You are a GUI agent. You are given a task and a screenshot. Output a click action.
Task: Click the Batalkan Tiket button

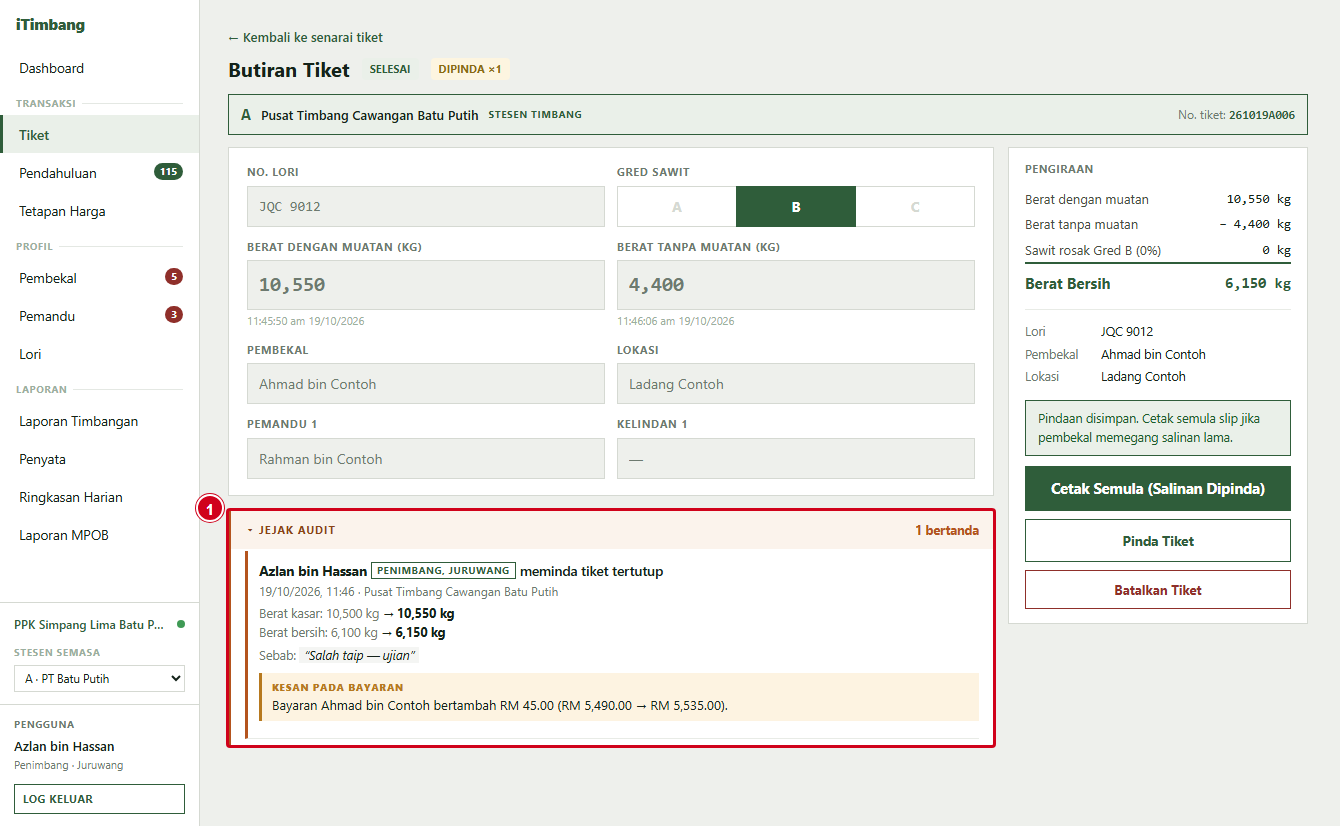coord(1158,590)
